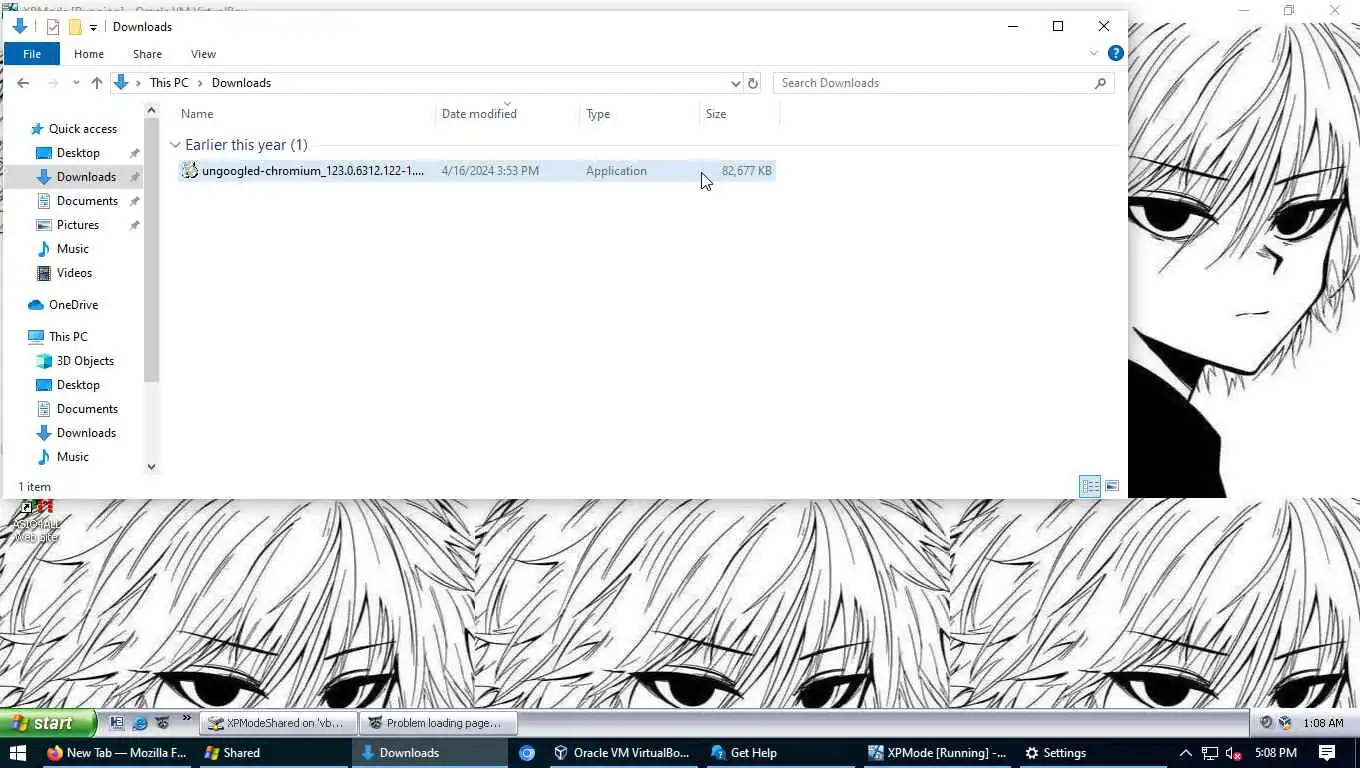Click the 4/16/2024 3:53 PM date cell

490,171
